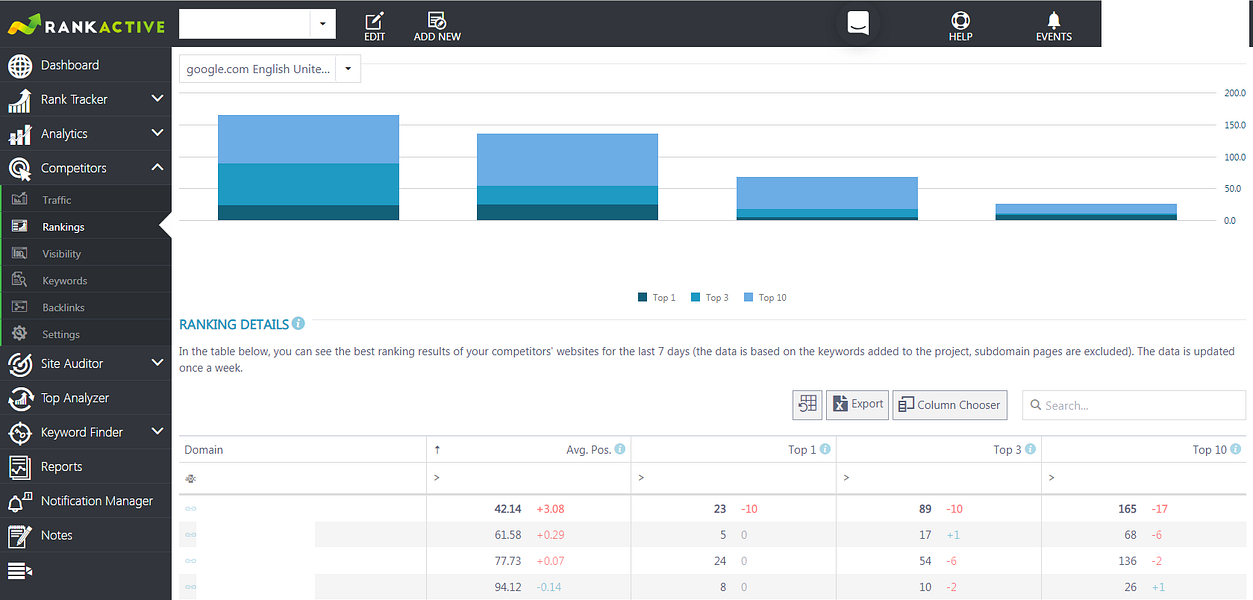Click the ADD NEW project icon
Screen dimensions: 1253x600
point(437,27)
